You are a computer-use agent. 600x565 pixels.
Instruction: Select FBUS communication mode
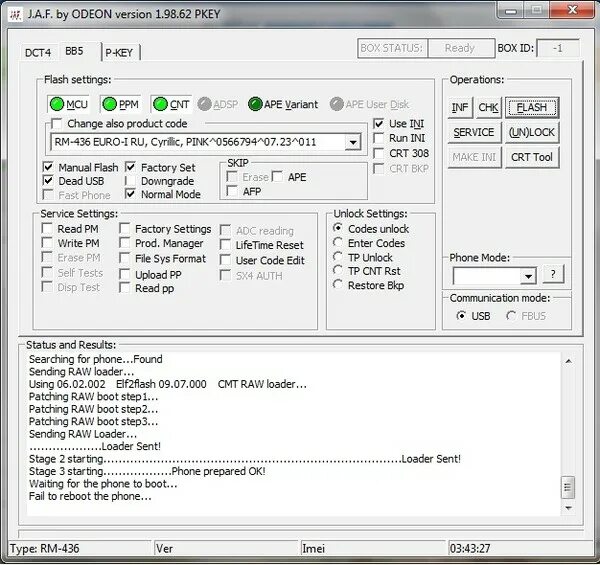[511, 316]
